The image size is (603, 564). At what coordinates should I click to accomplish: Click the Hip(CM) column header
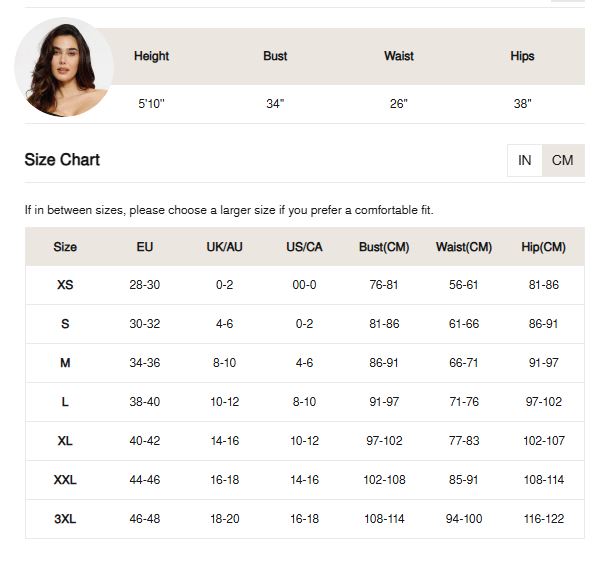click(x=543, y=247)
